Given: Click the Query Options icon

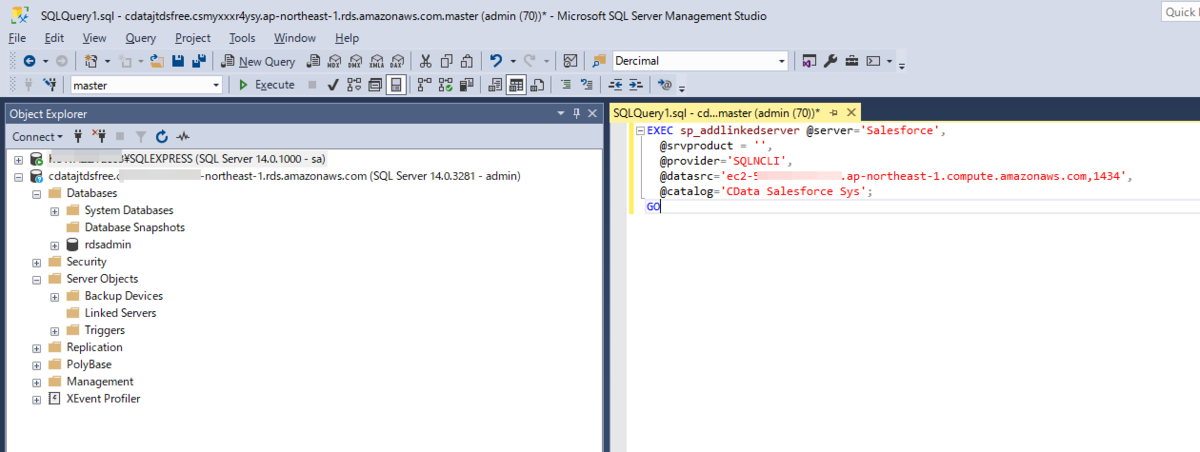Looking at the screenshot, I should [374, 85].
